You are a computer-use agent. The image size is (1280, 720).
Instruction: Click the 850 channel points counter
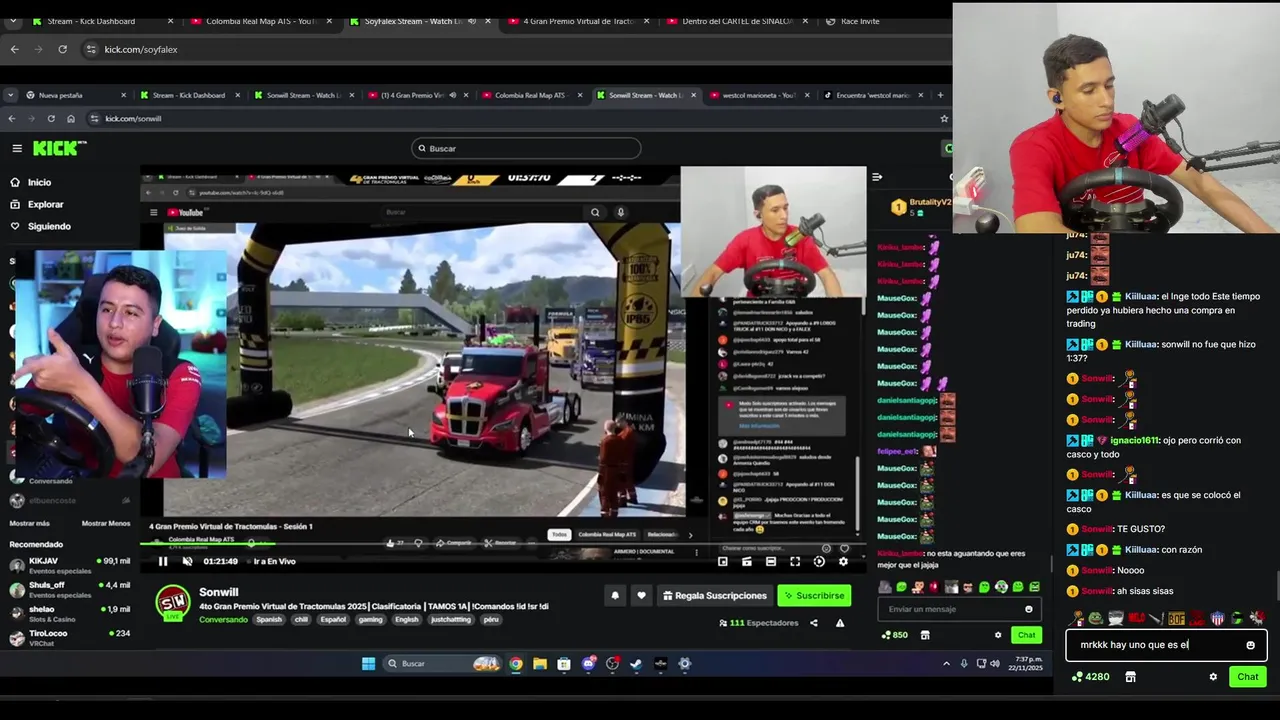pos(894,635)
